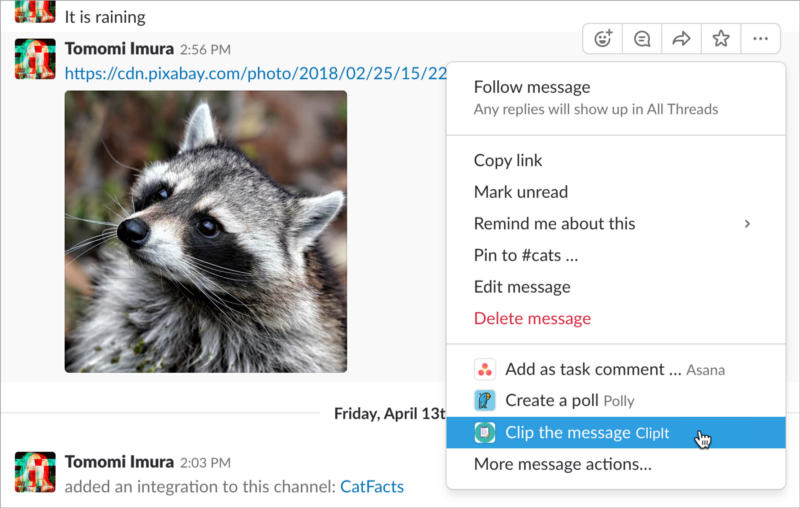
Task: Click the Asana app icon
Action: [x=484, y=369]
